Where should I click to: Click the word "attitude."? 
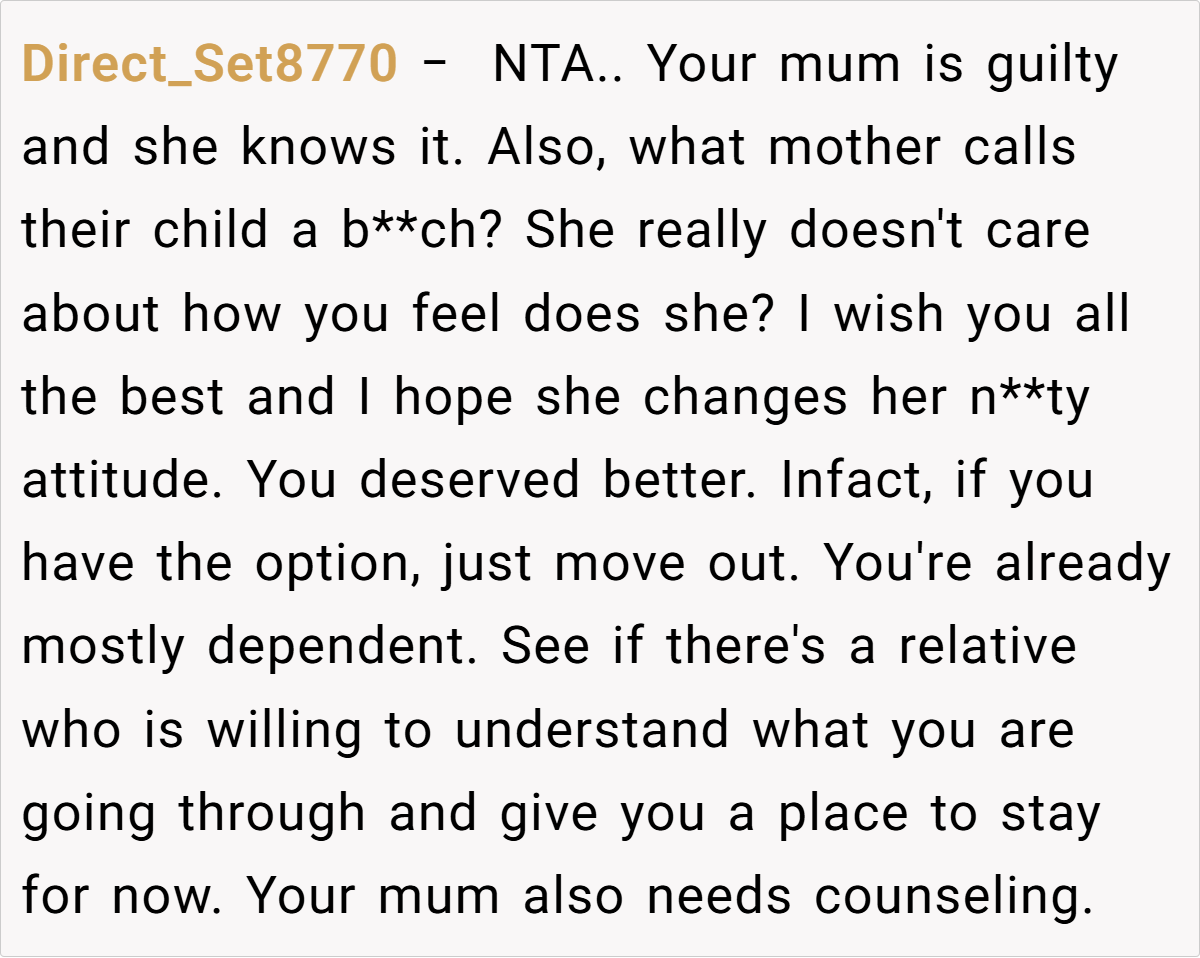pos(125,481)
